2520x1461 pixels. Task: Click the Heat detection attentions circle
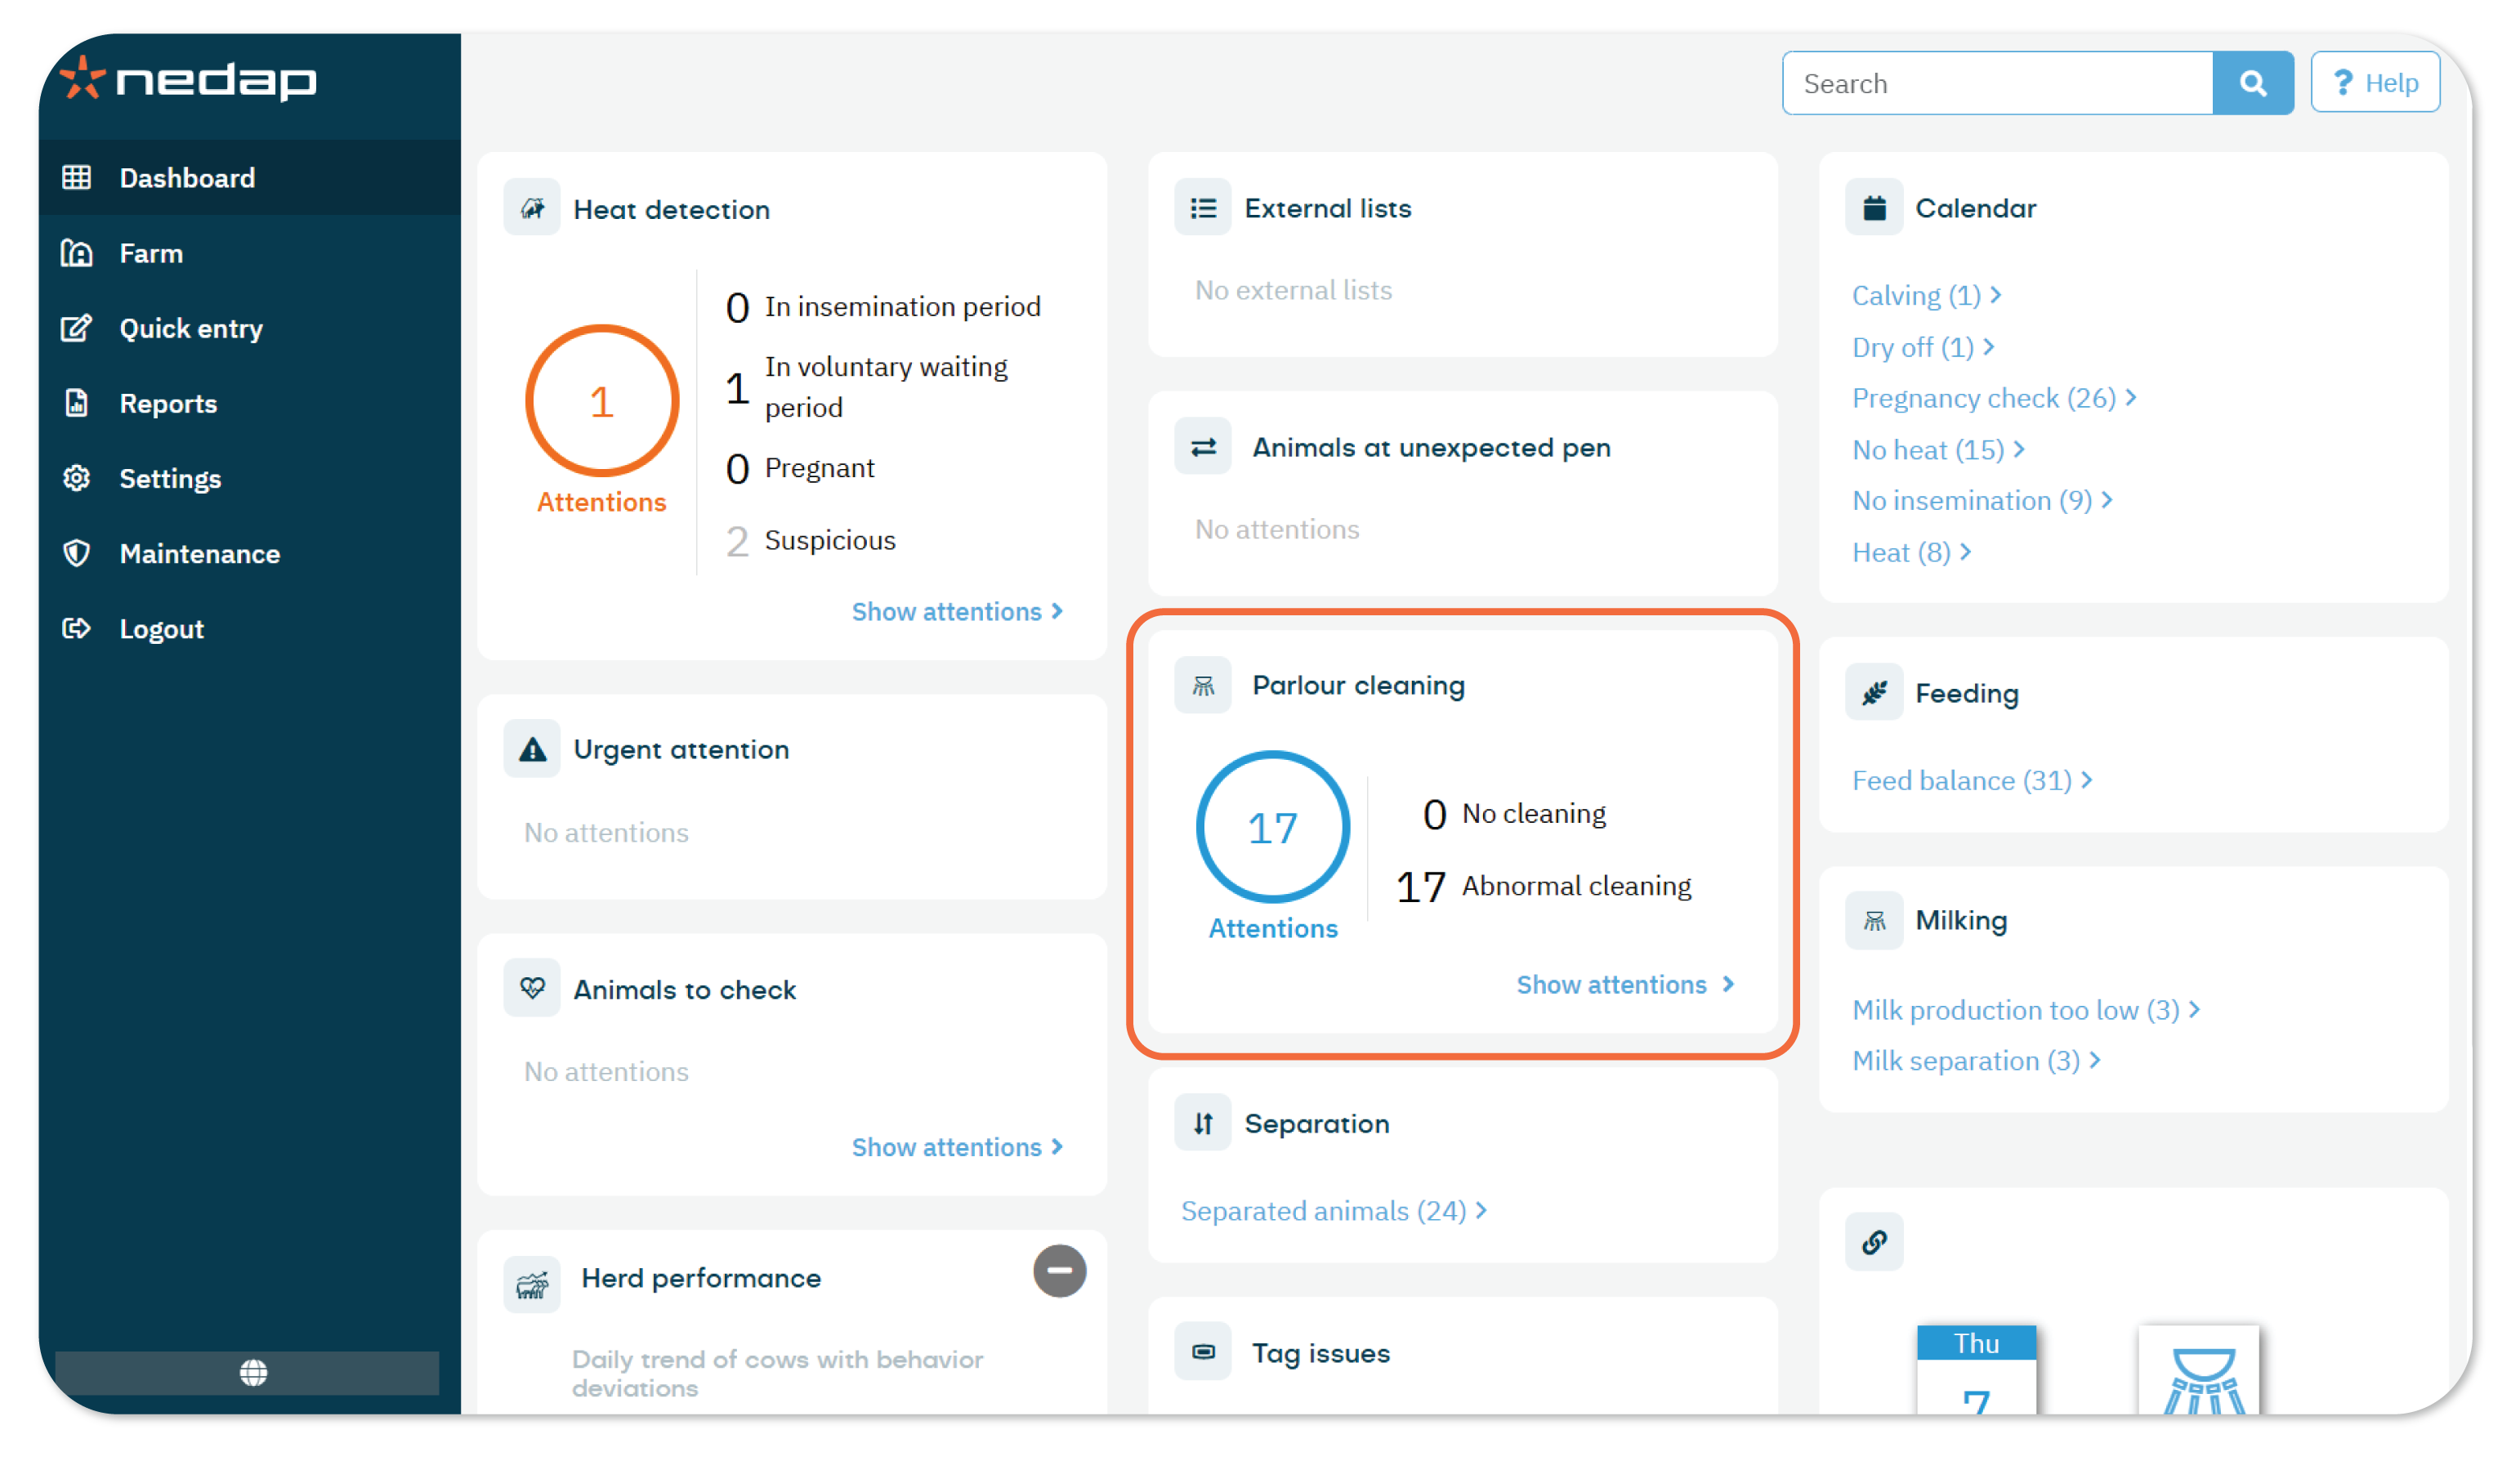602,401
